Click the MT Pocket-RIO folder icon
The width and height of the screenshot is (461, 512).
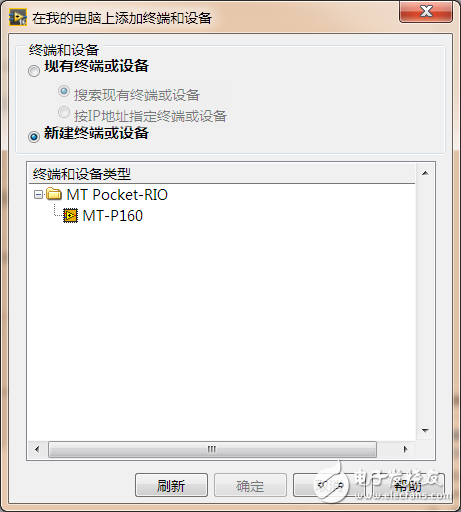pyautogui.click(x=54, y=194)
